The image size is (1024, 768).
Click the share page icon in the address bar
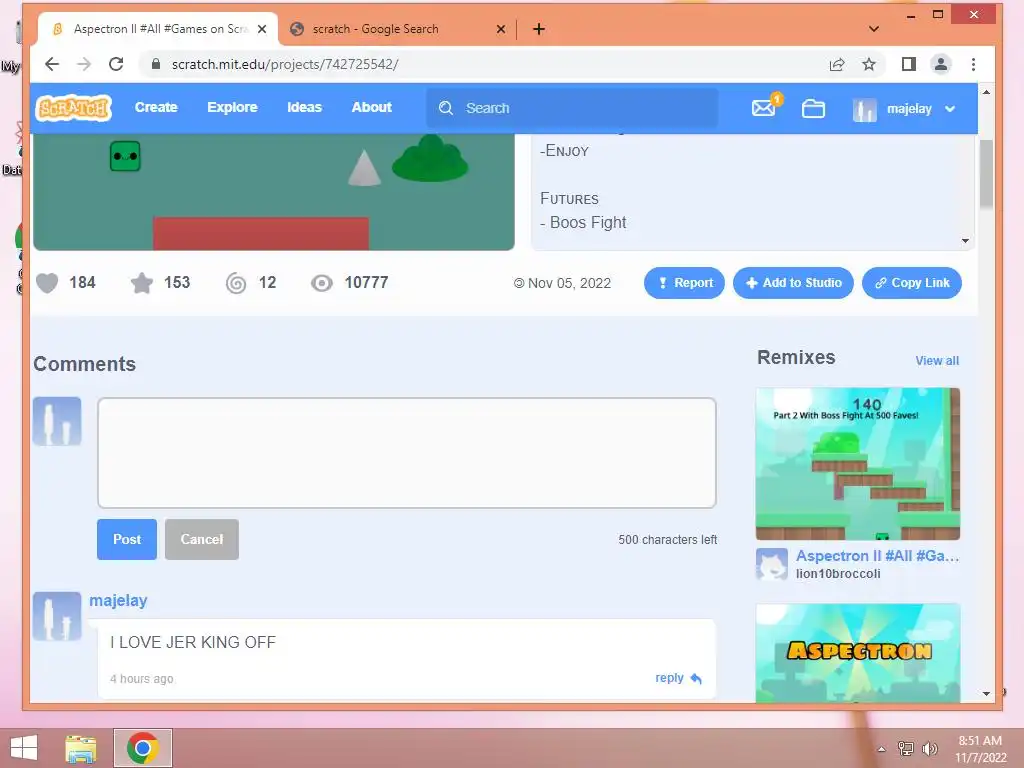point(837,64)
